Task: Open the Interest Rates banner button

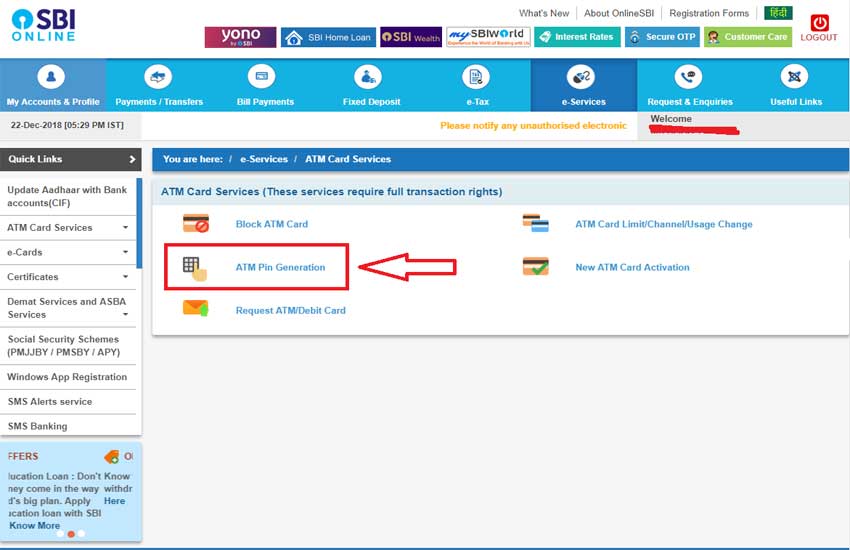Action: 577,37
